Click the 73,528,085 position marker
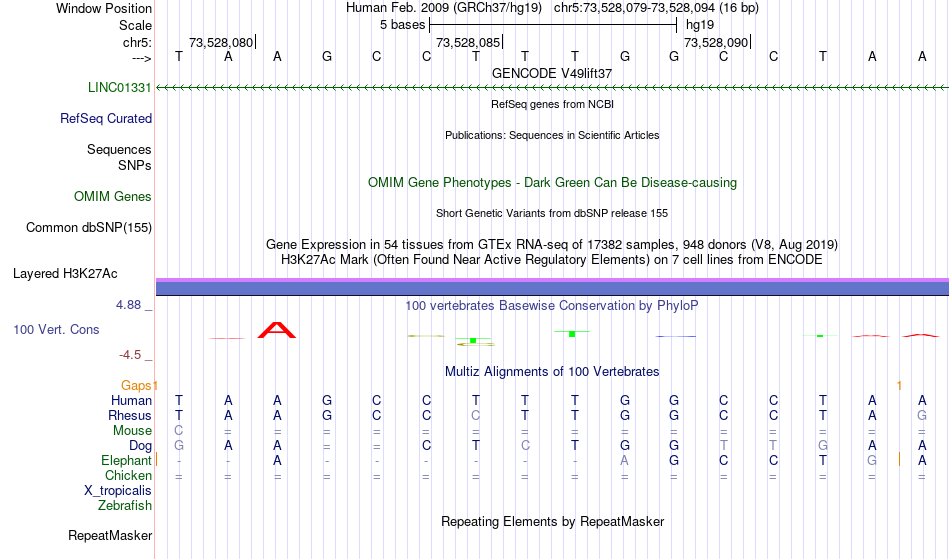 pyautogui.click(x=470, y=42)
